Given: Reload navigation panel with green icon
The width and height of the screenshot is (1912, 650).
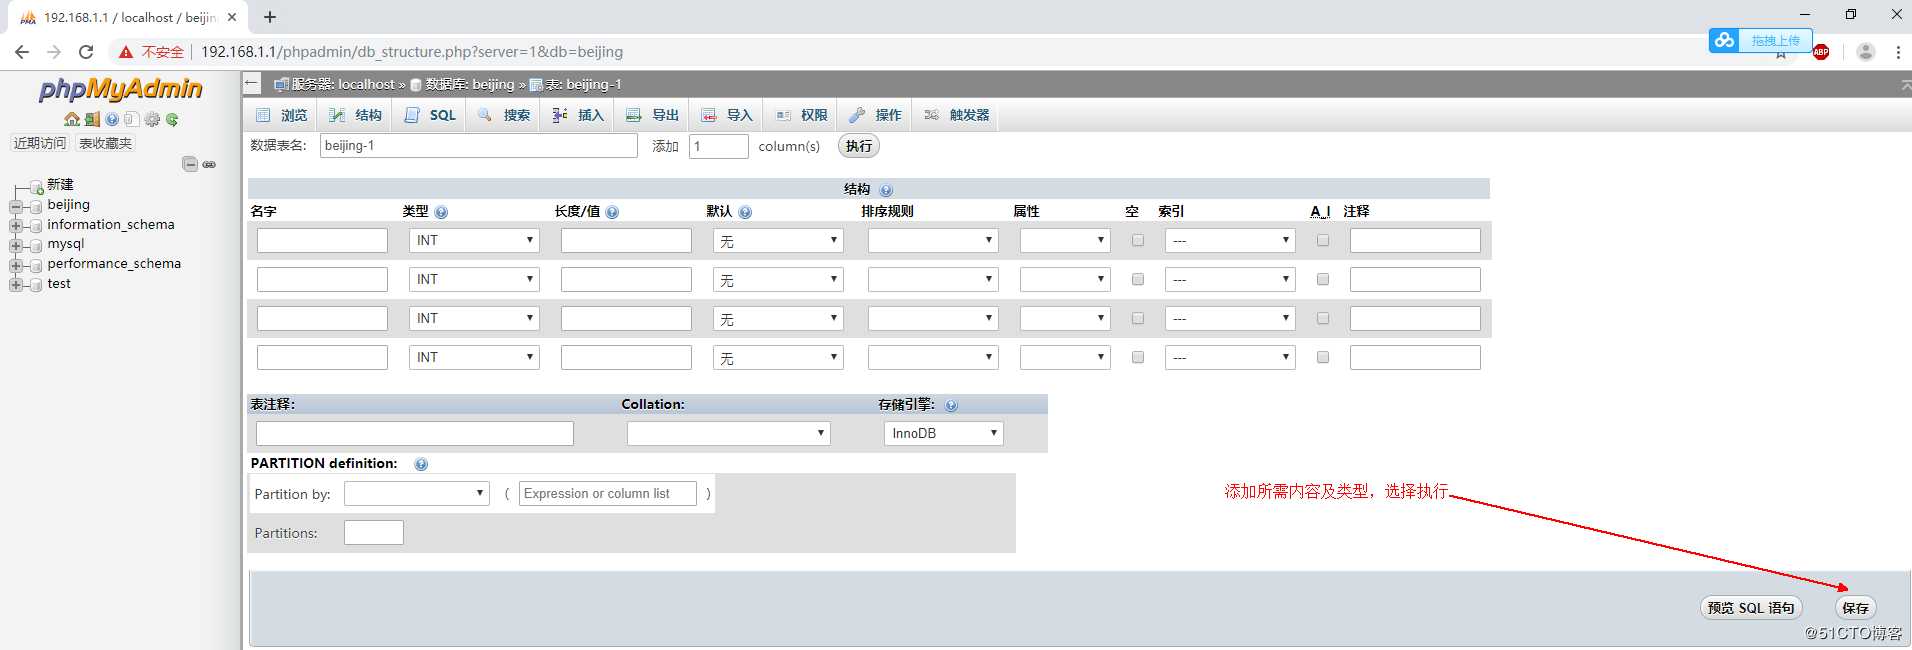Looking at the screenshot, I should tap(172, 119).
